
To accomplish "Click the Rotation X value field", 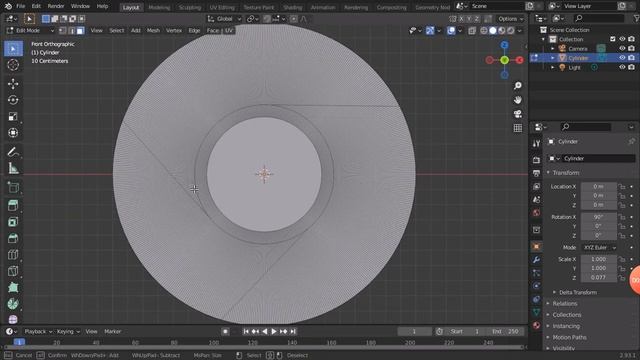I will 598,217.
